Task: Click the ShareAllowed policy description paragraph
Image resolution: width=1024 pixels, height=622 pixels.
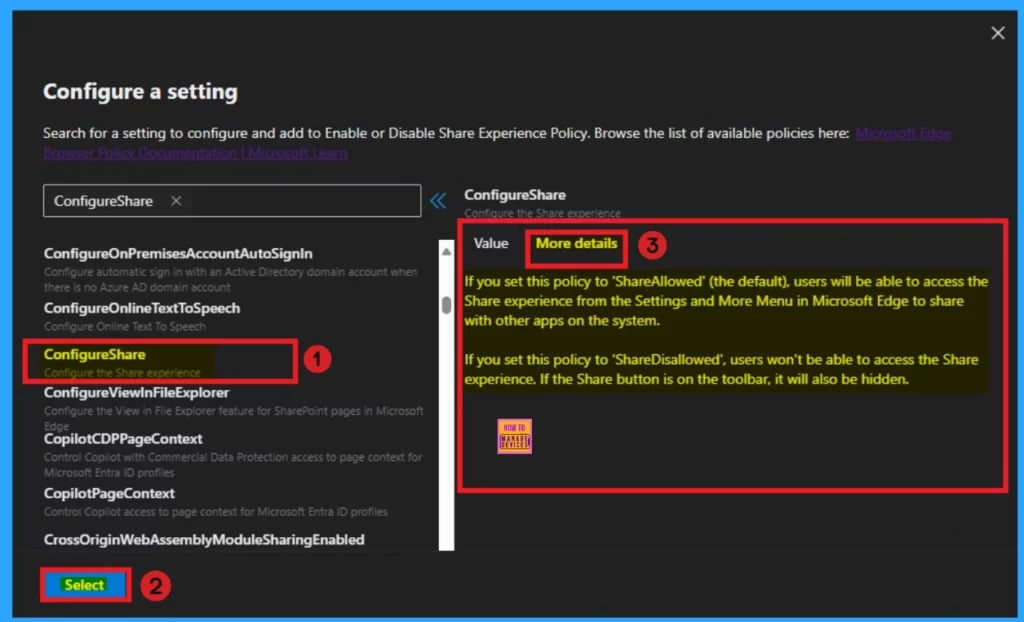Action: (726, 301)
